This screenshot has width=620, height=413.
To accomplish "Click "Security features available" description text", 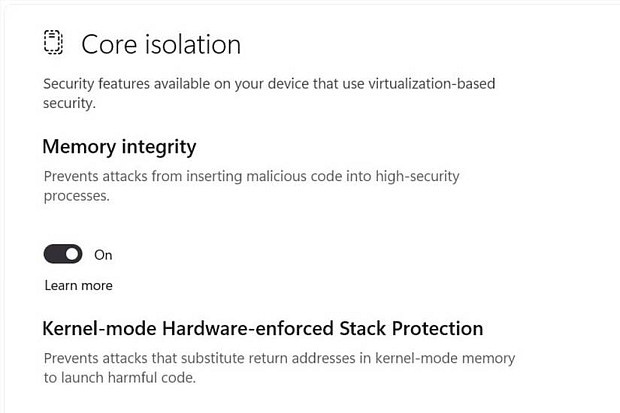I will pos(136,84).
